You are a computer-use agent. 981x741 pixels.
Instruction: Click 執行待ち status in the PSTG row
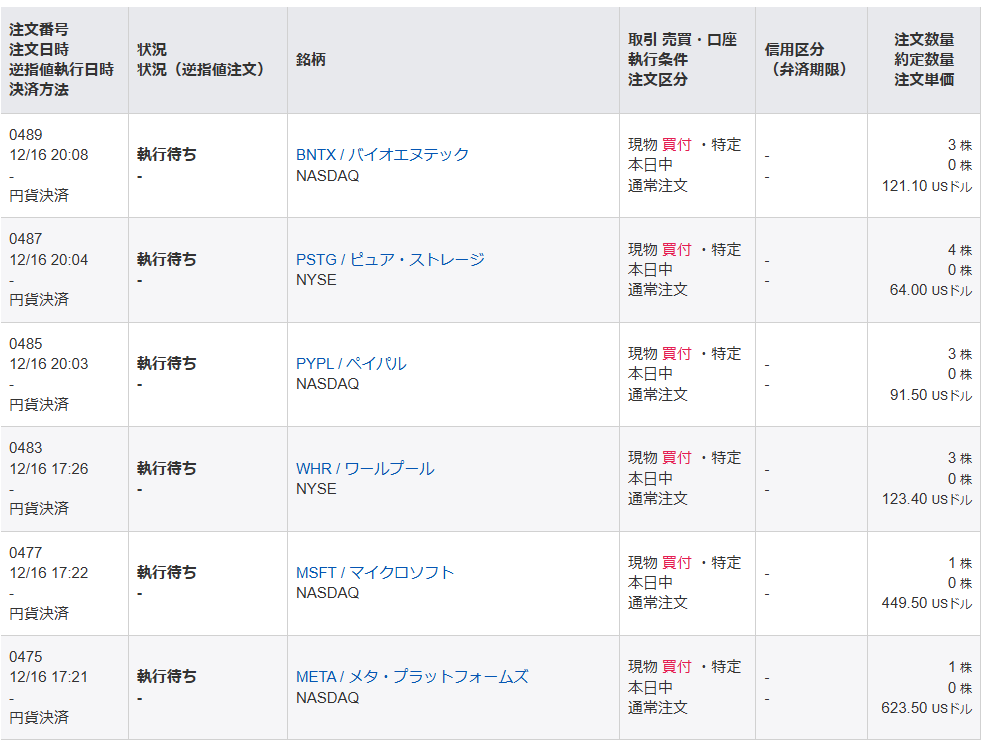pos(166,259)
